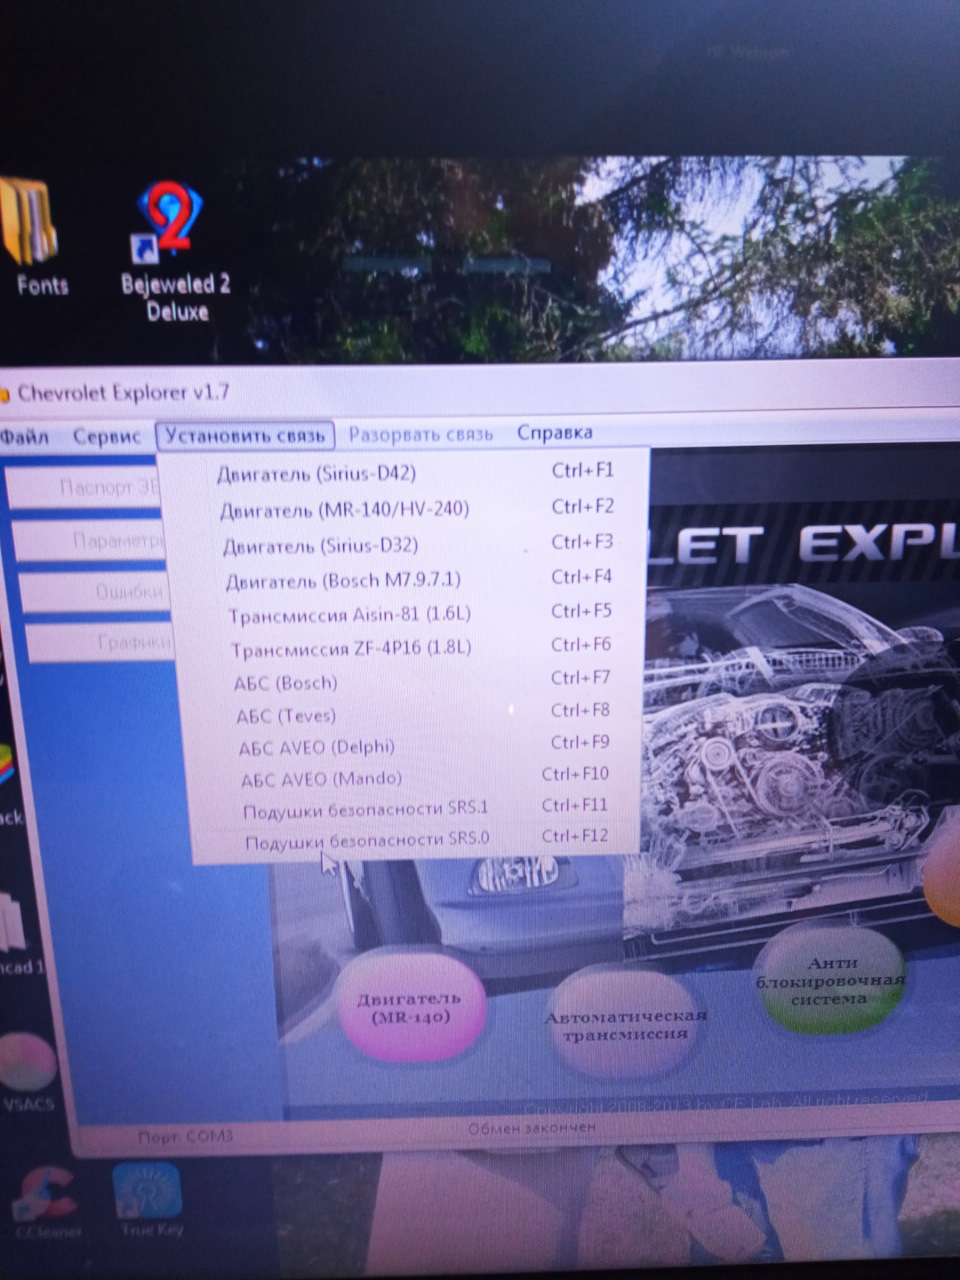This screenshot has width=960, height=1280.
Task: Click the Автоматическая трансмиссия bubble
Action: (x=625, y=1025)
